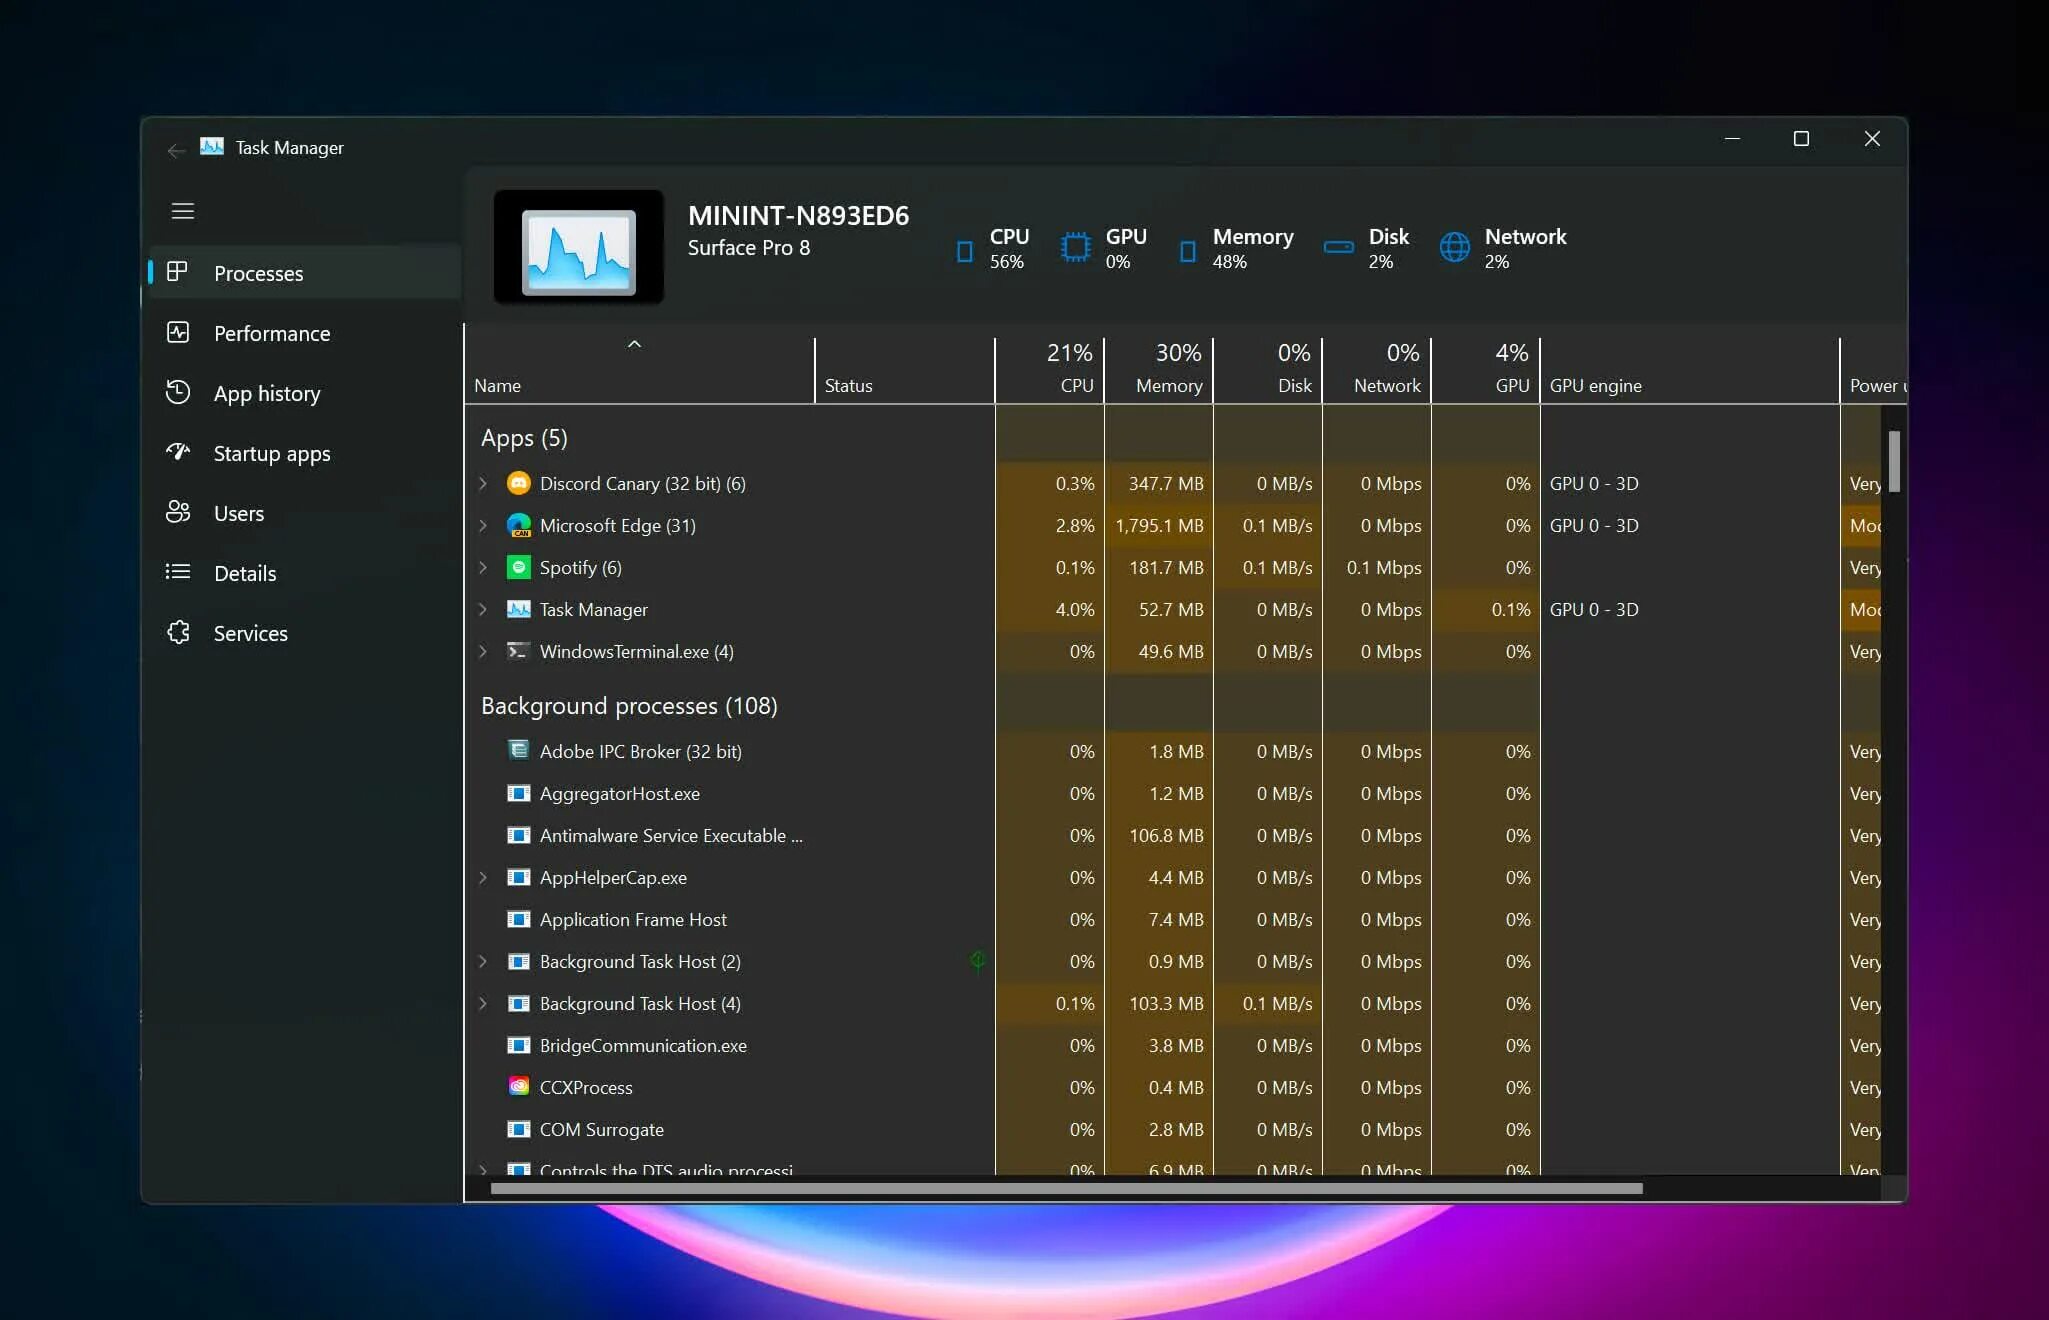This screenshot has height=1320, width=2049.
Task: Select Processes in the sidebar
Action: tap(258, 272)
